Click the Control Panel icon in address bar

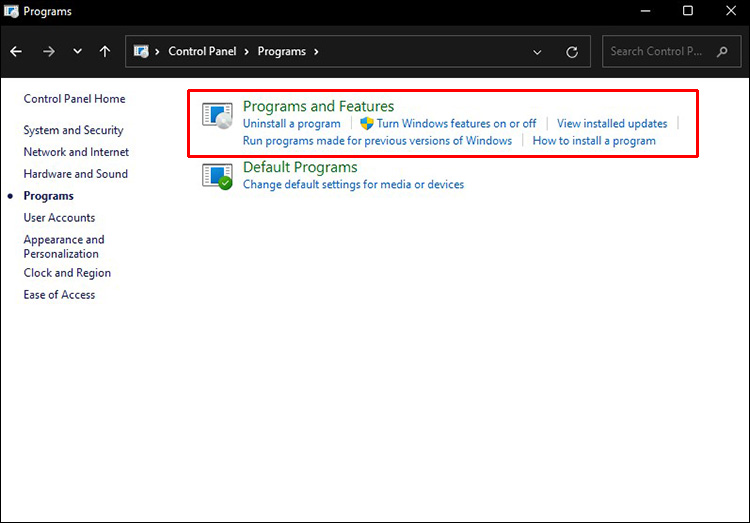coord(141,51)
